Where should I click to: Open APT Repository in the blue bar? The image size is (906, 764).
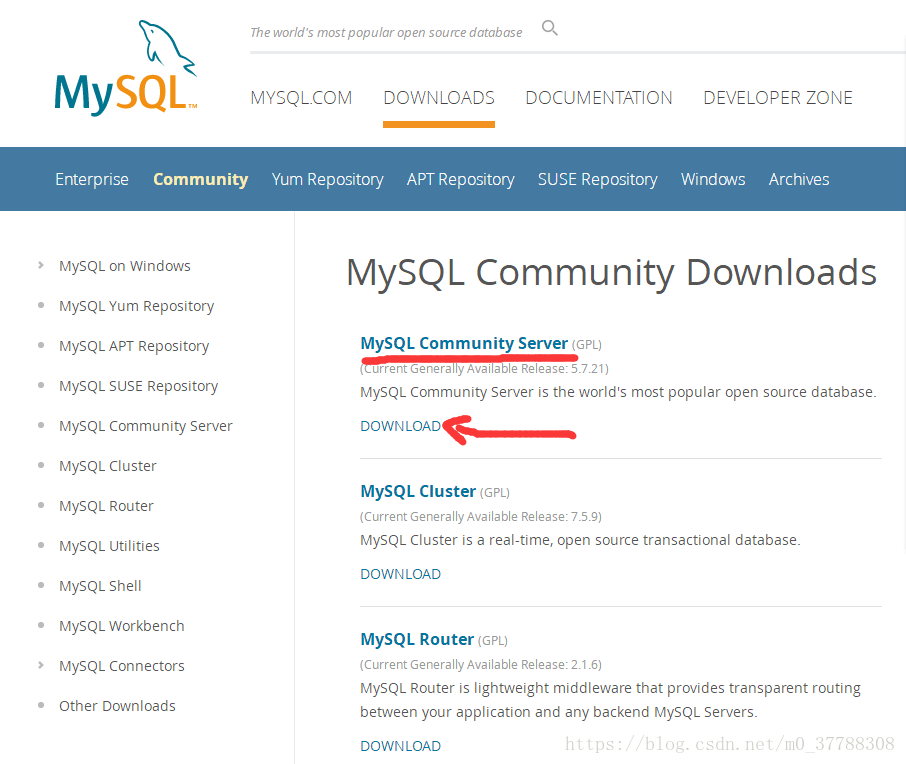[461, 179]
